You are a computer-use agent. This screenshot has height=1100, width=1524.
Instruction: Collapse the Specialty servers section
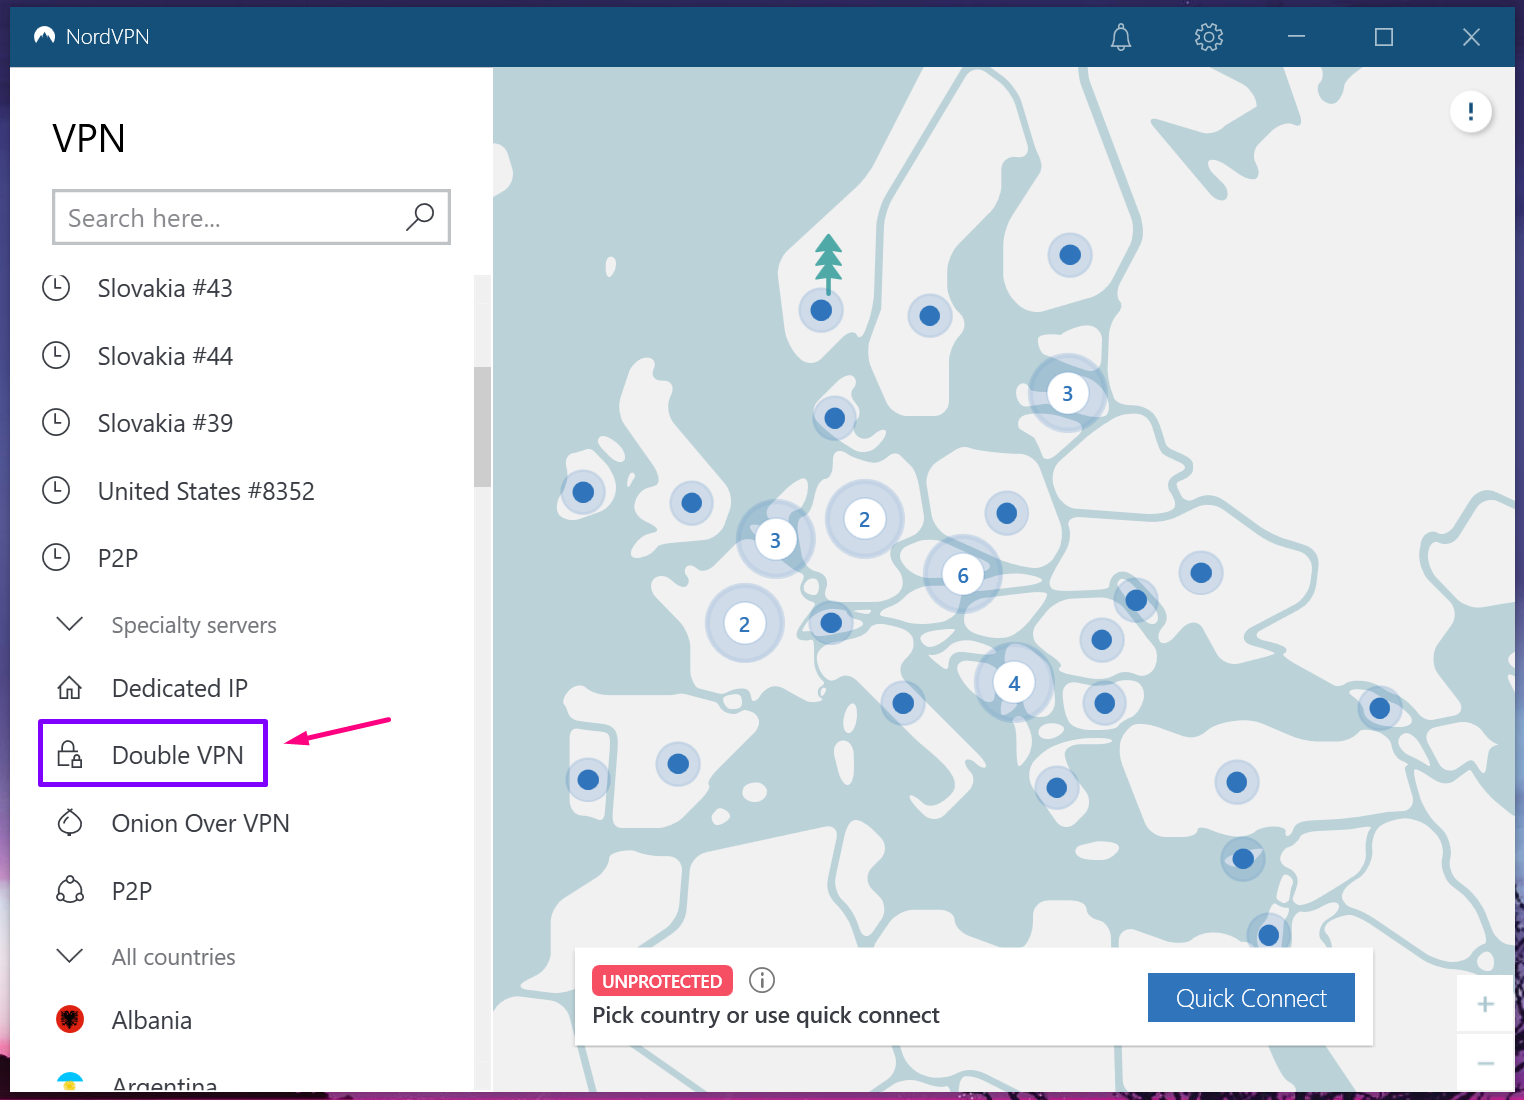pos(69,624)
